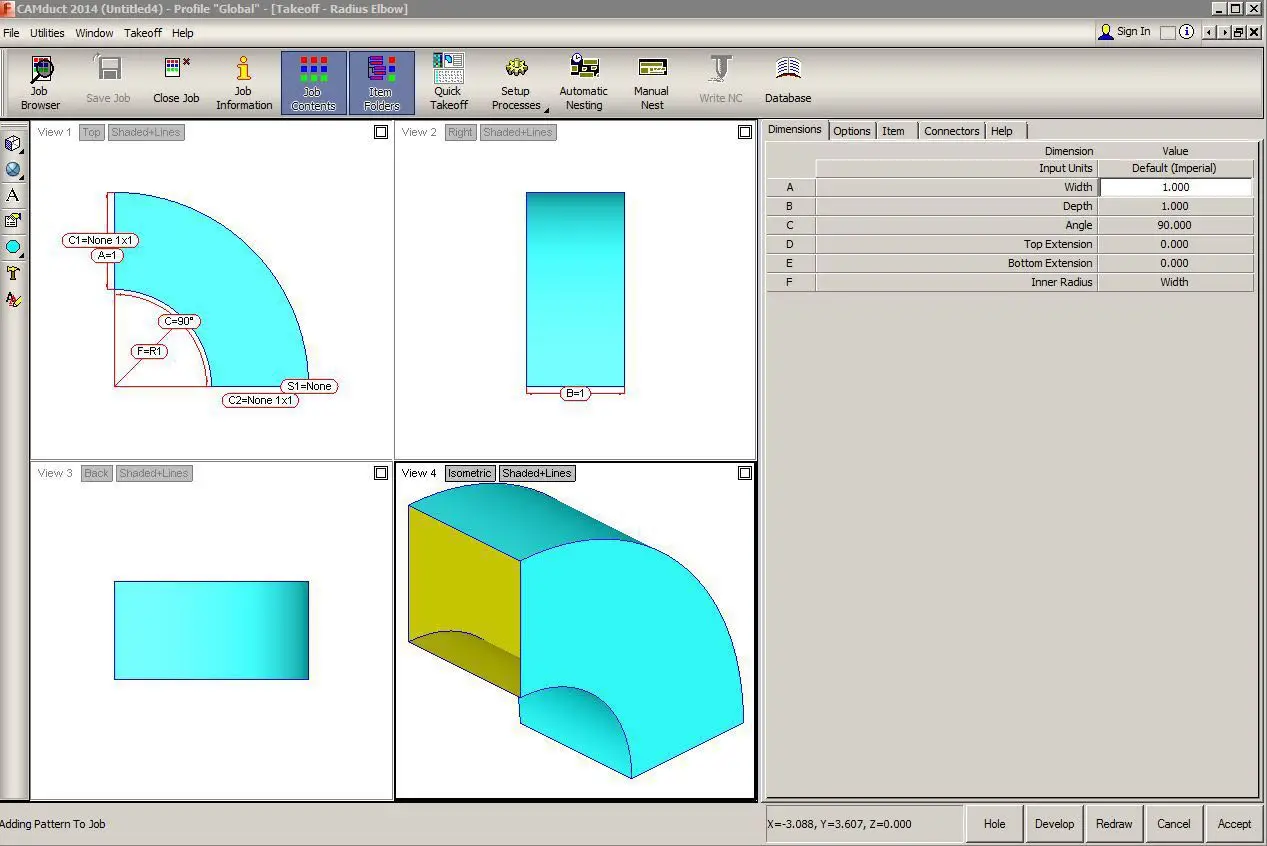Click the Job Information icon

click(x=243, y=83)
